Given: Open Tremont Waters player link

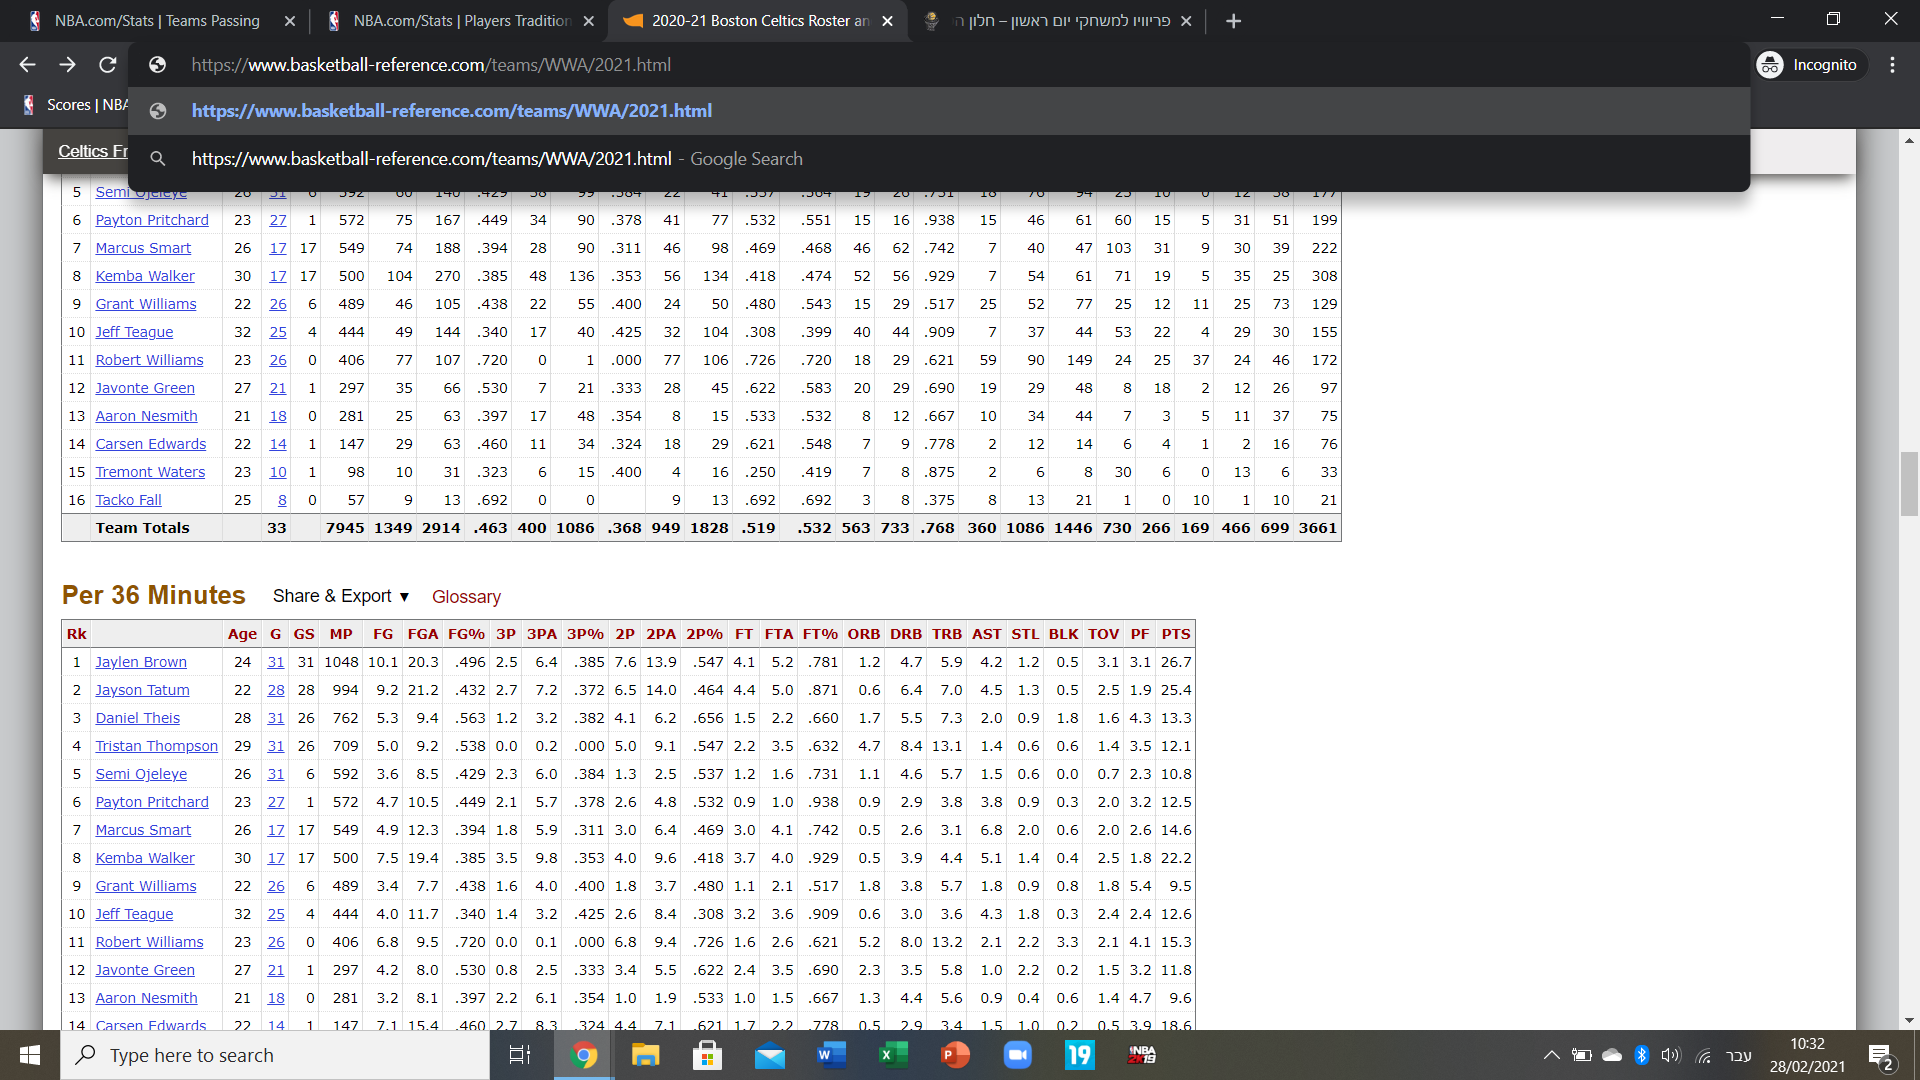Looking at the screenshot, I should (x=150, y=472).
